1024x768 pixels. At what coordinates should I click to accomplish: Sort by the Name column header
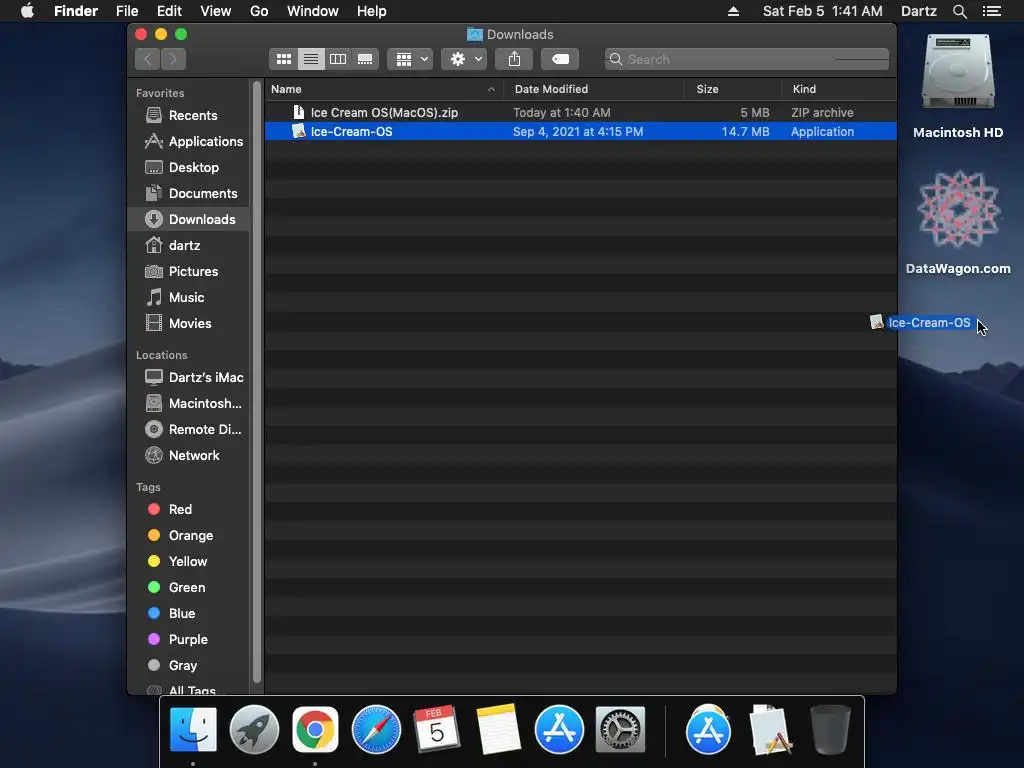[383, 89]
